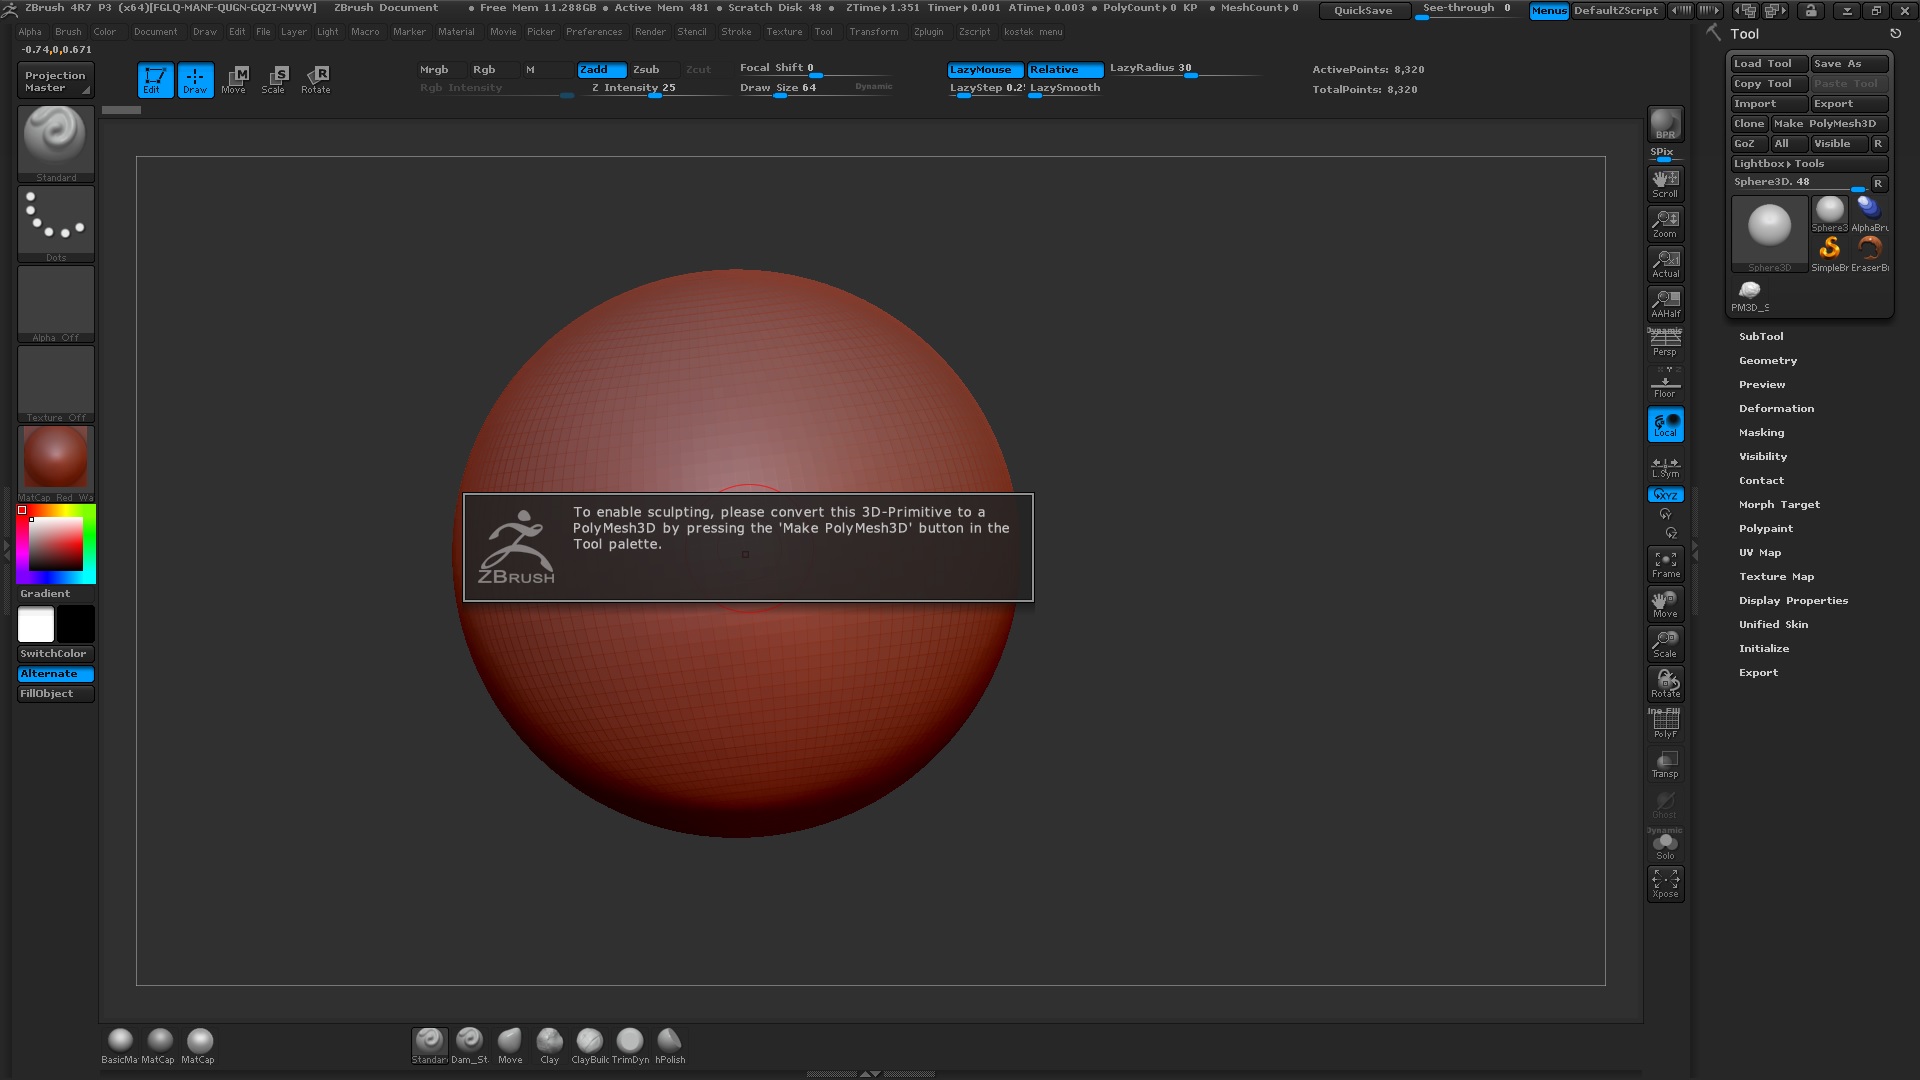The width and height of the screenshot is (1920, 1080).
Task: Open the Brush menu
Action: click(68, 32)
